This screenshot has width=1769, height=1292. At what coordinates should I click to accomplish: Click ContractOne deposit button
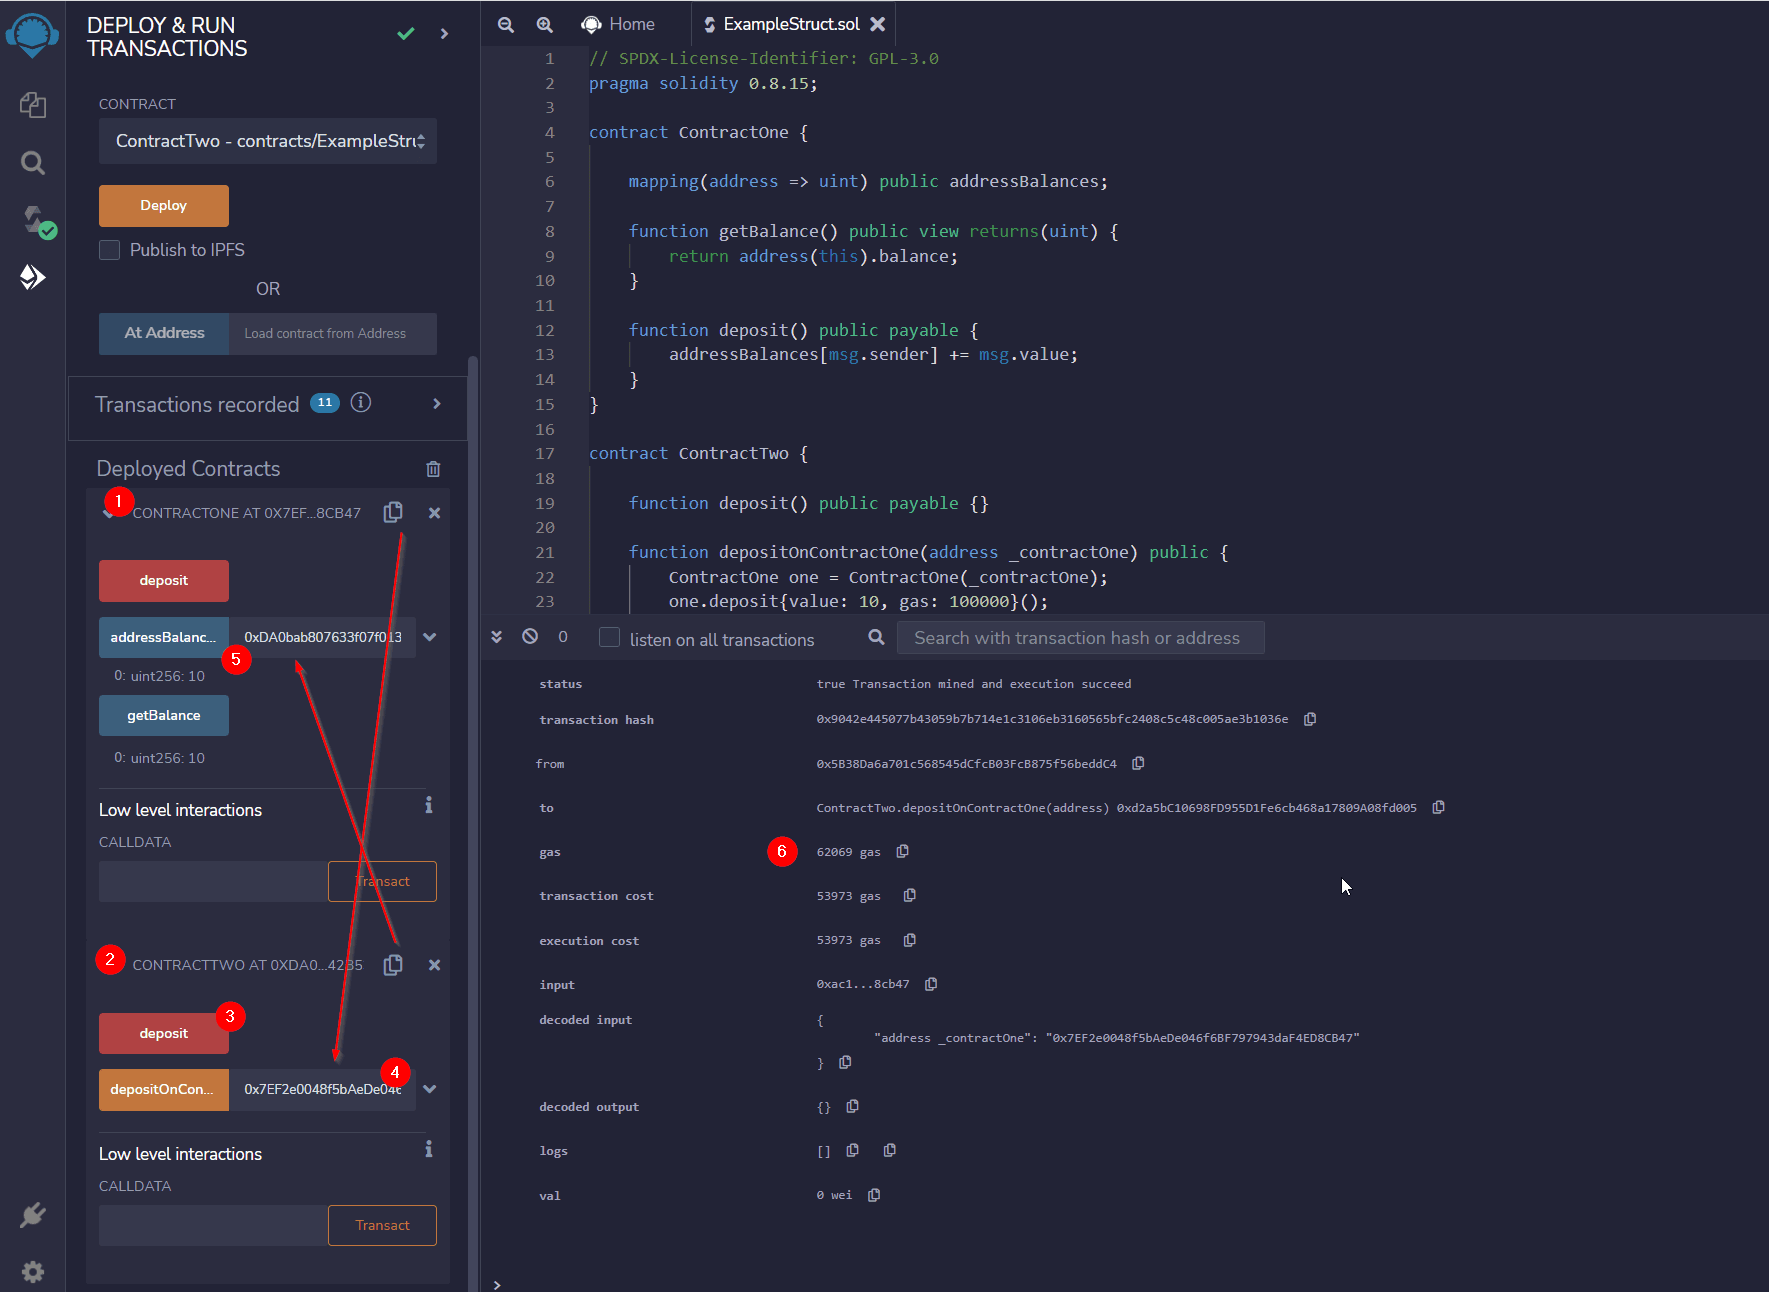[164, 581]
